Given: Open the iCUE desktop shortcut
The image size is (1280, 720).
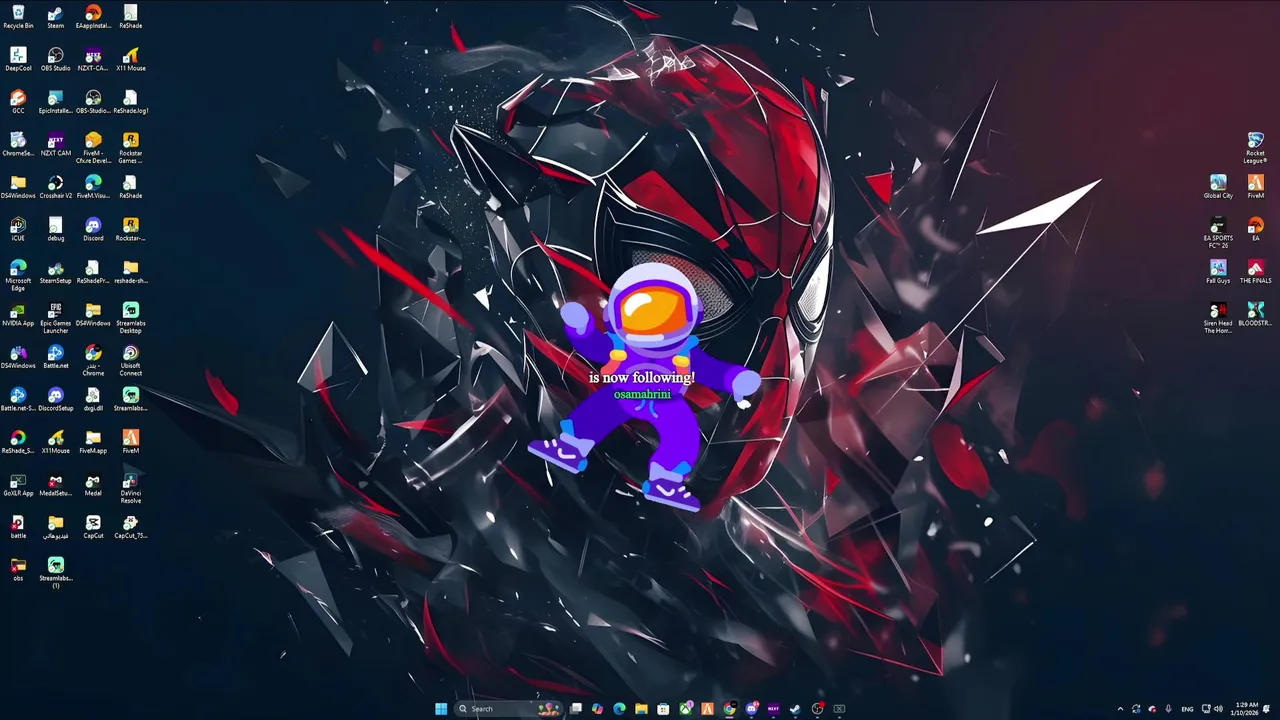Looking at the screenshot, I should click(x=18, y=229).
